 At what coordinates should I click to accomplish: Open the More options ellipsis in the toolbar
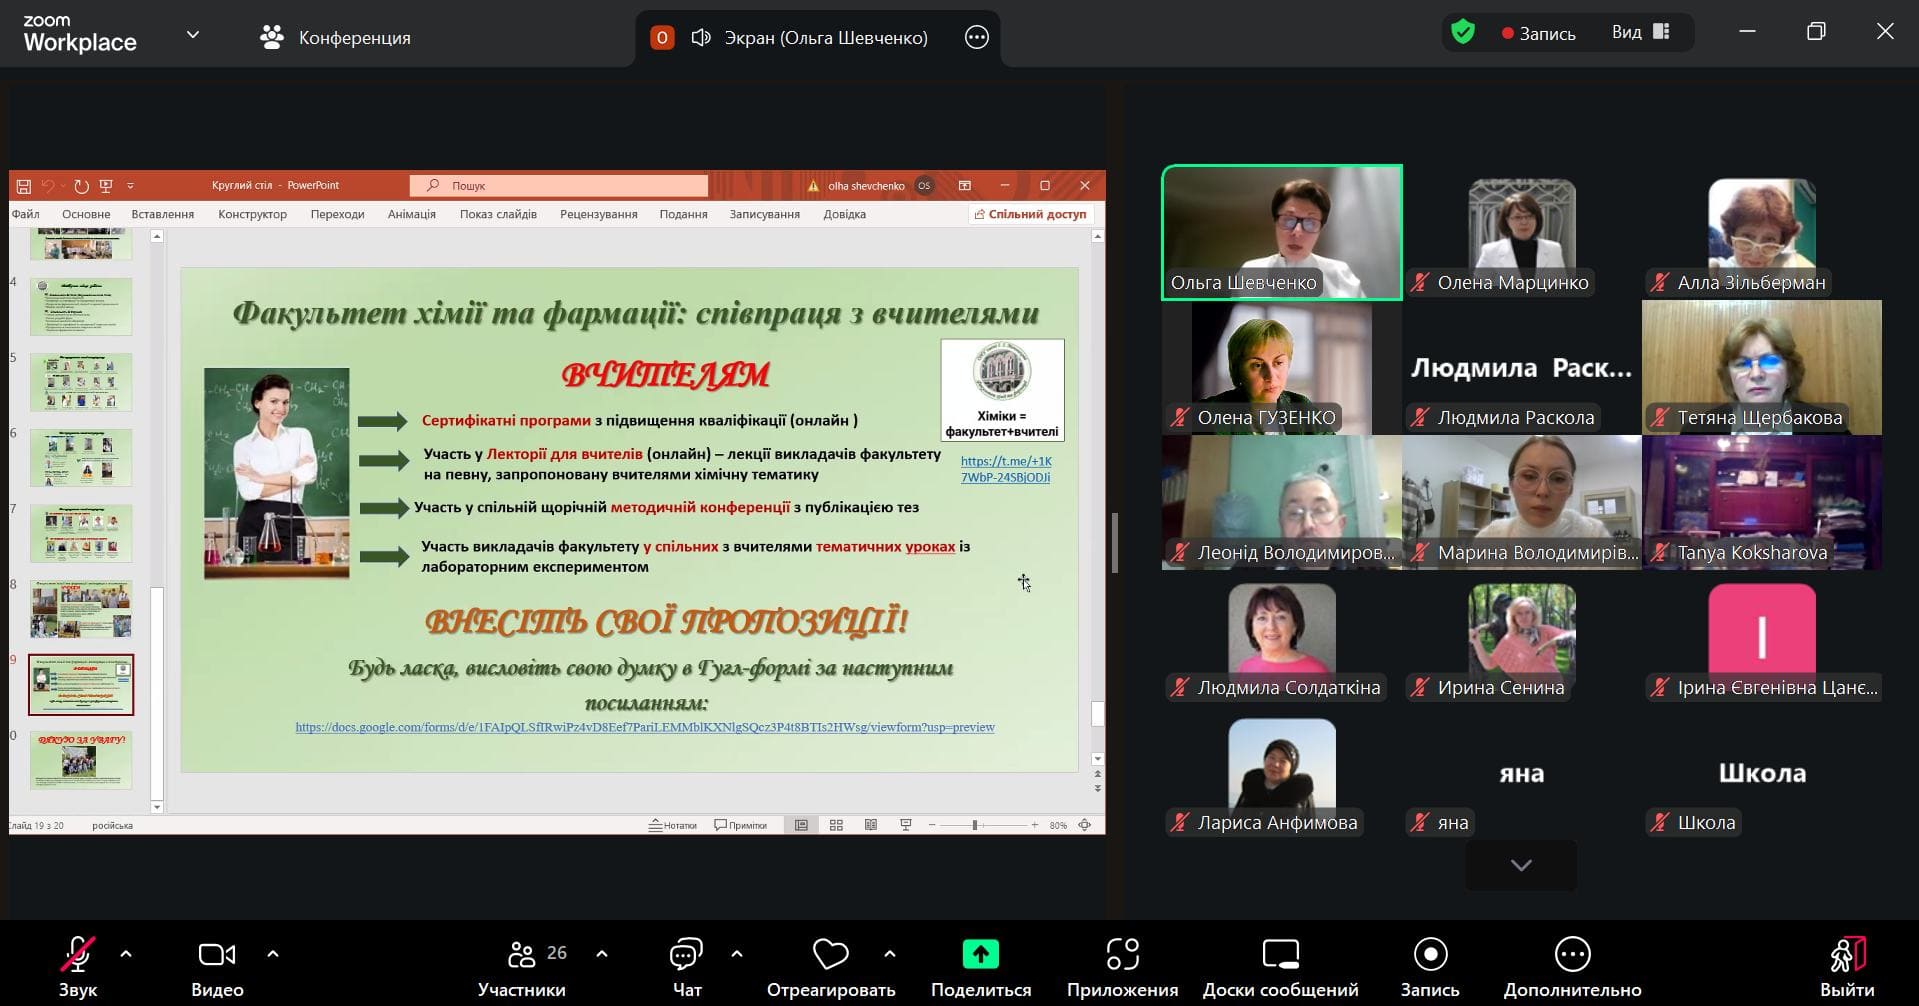click(x=1572, y=966)
